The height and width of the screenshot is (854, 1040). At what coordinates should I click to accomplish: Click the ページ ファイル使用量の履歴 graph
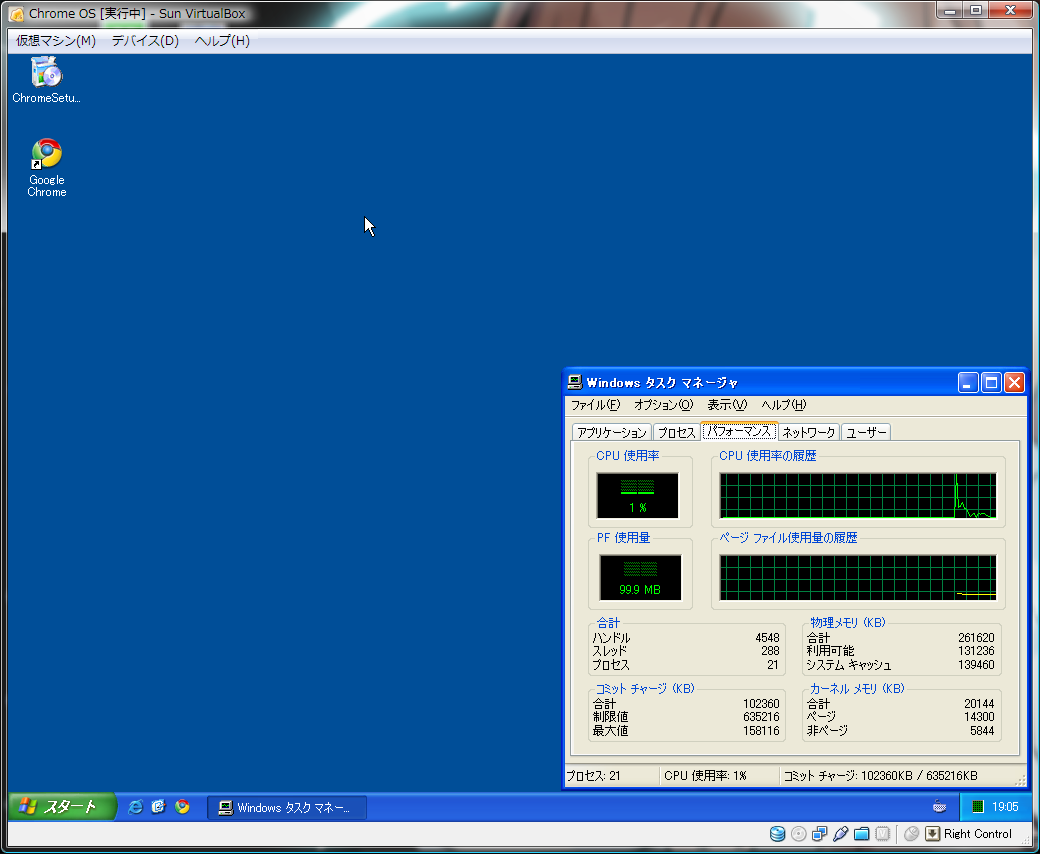[858, 578]
